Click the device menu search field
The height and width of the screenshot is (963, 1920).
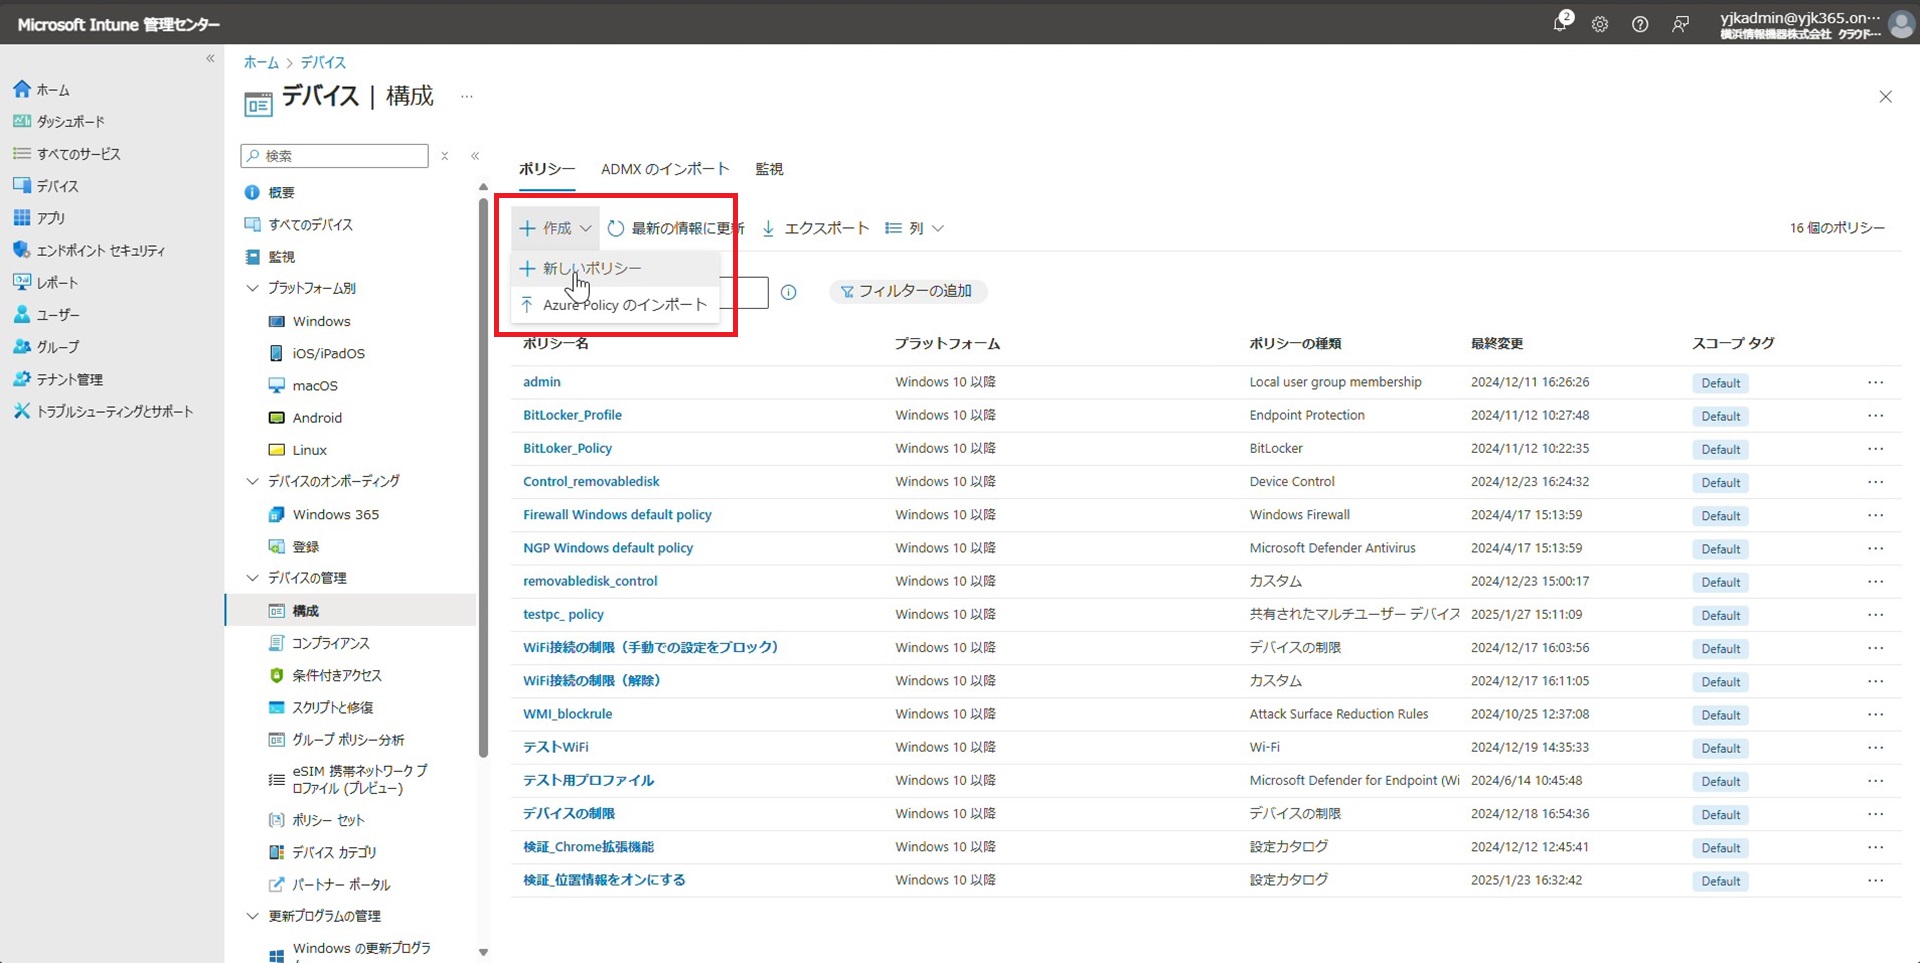pos(334,156)
